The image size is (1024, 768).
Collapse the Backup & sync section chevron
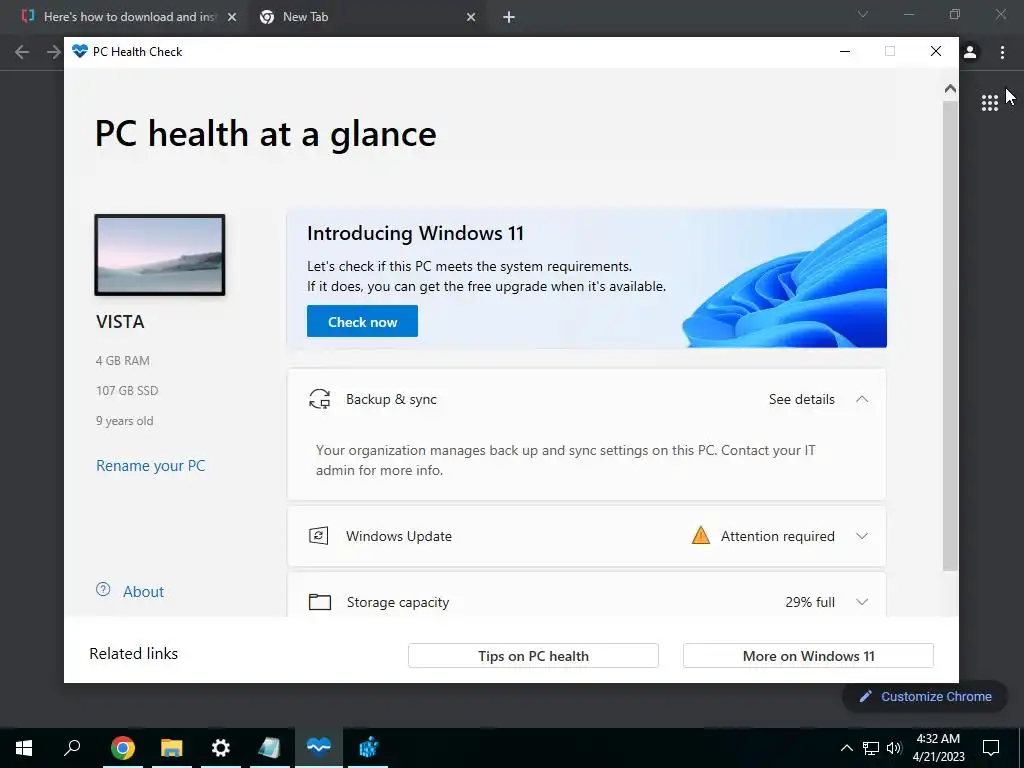[862, 399]
